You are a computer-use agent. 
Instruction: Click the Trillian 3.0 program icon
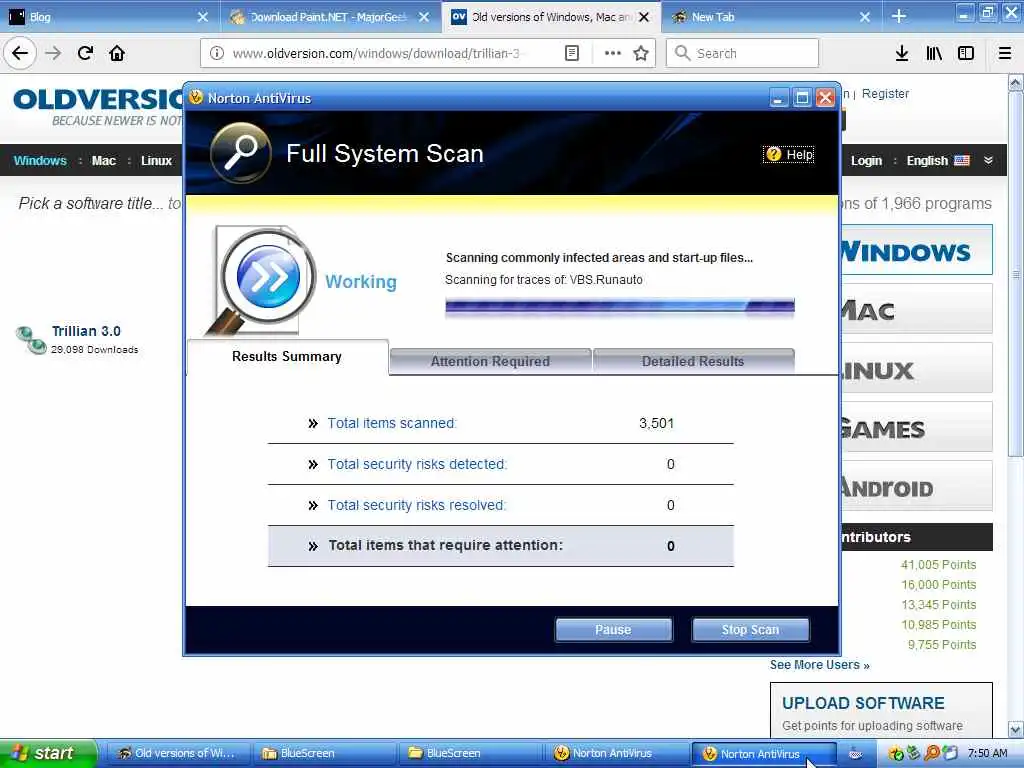31,340
